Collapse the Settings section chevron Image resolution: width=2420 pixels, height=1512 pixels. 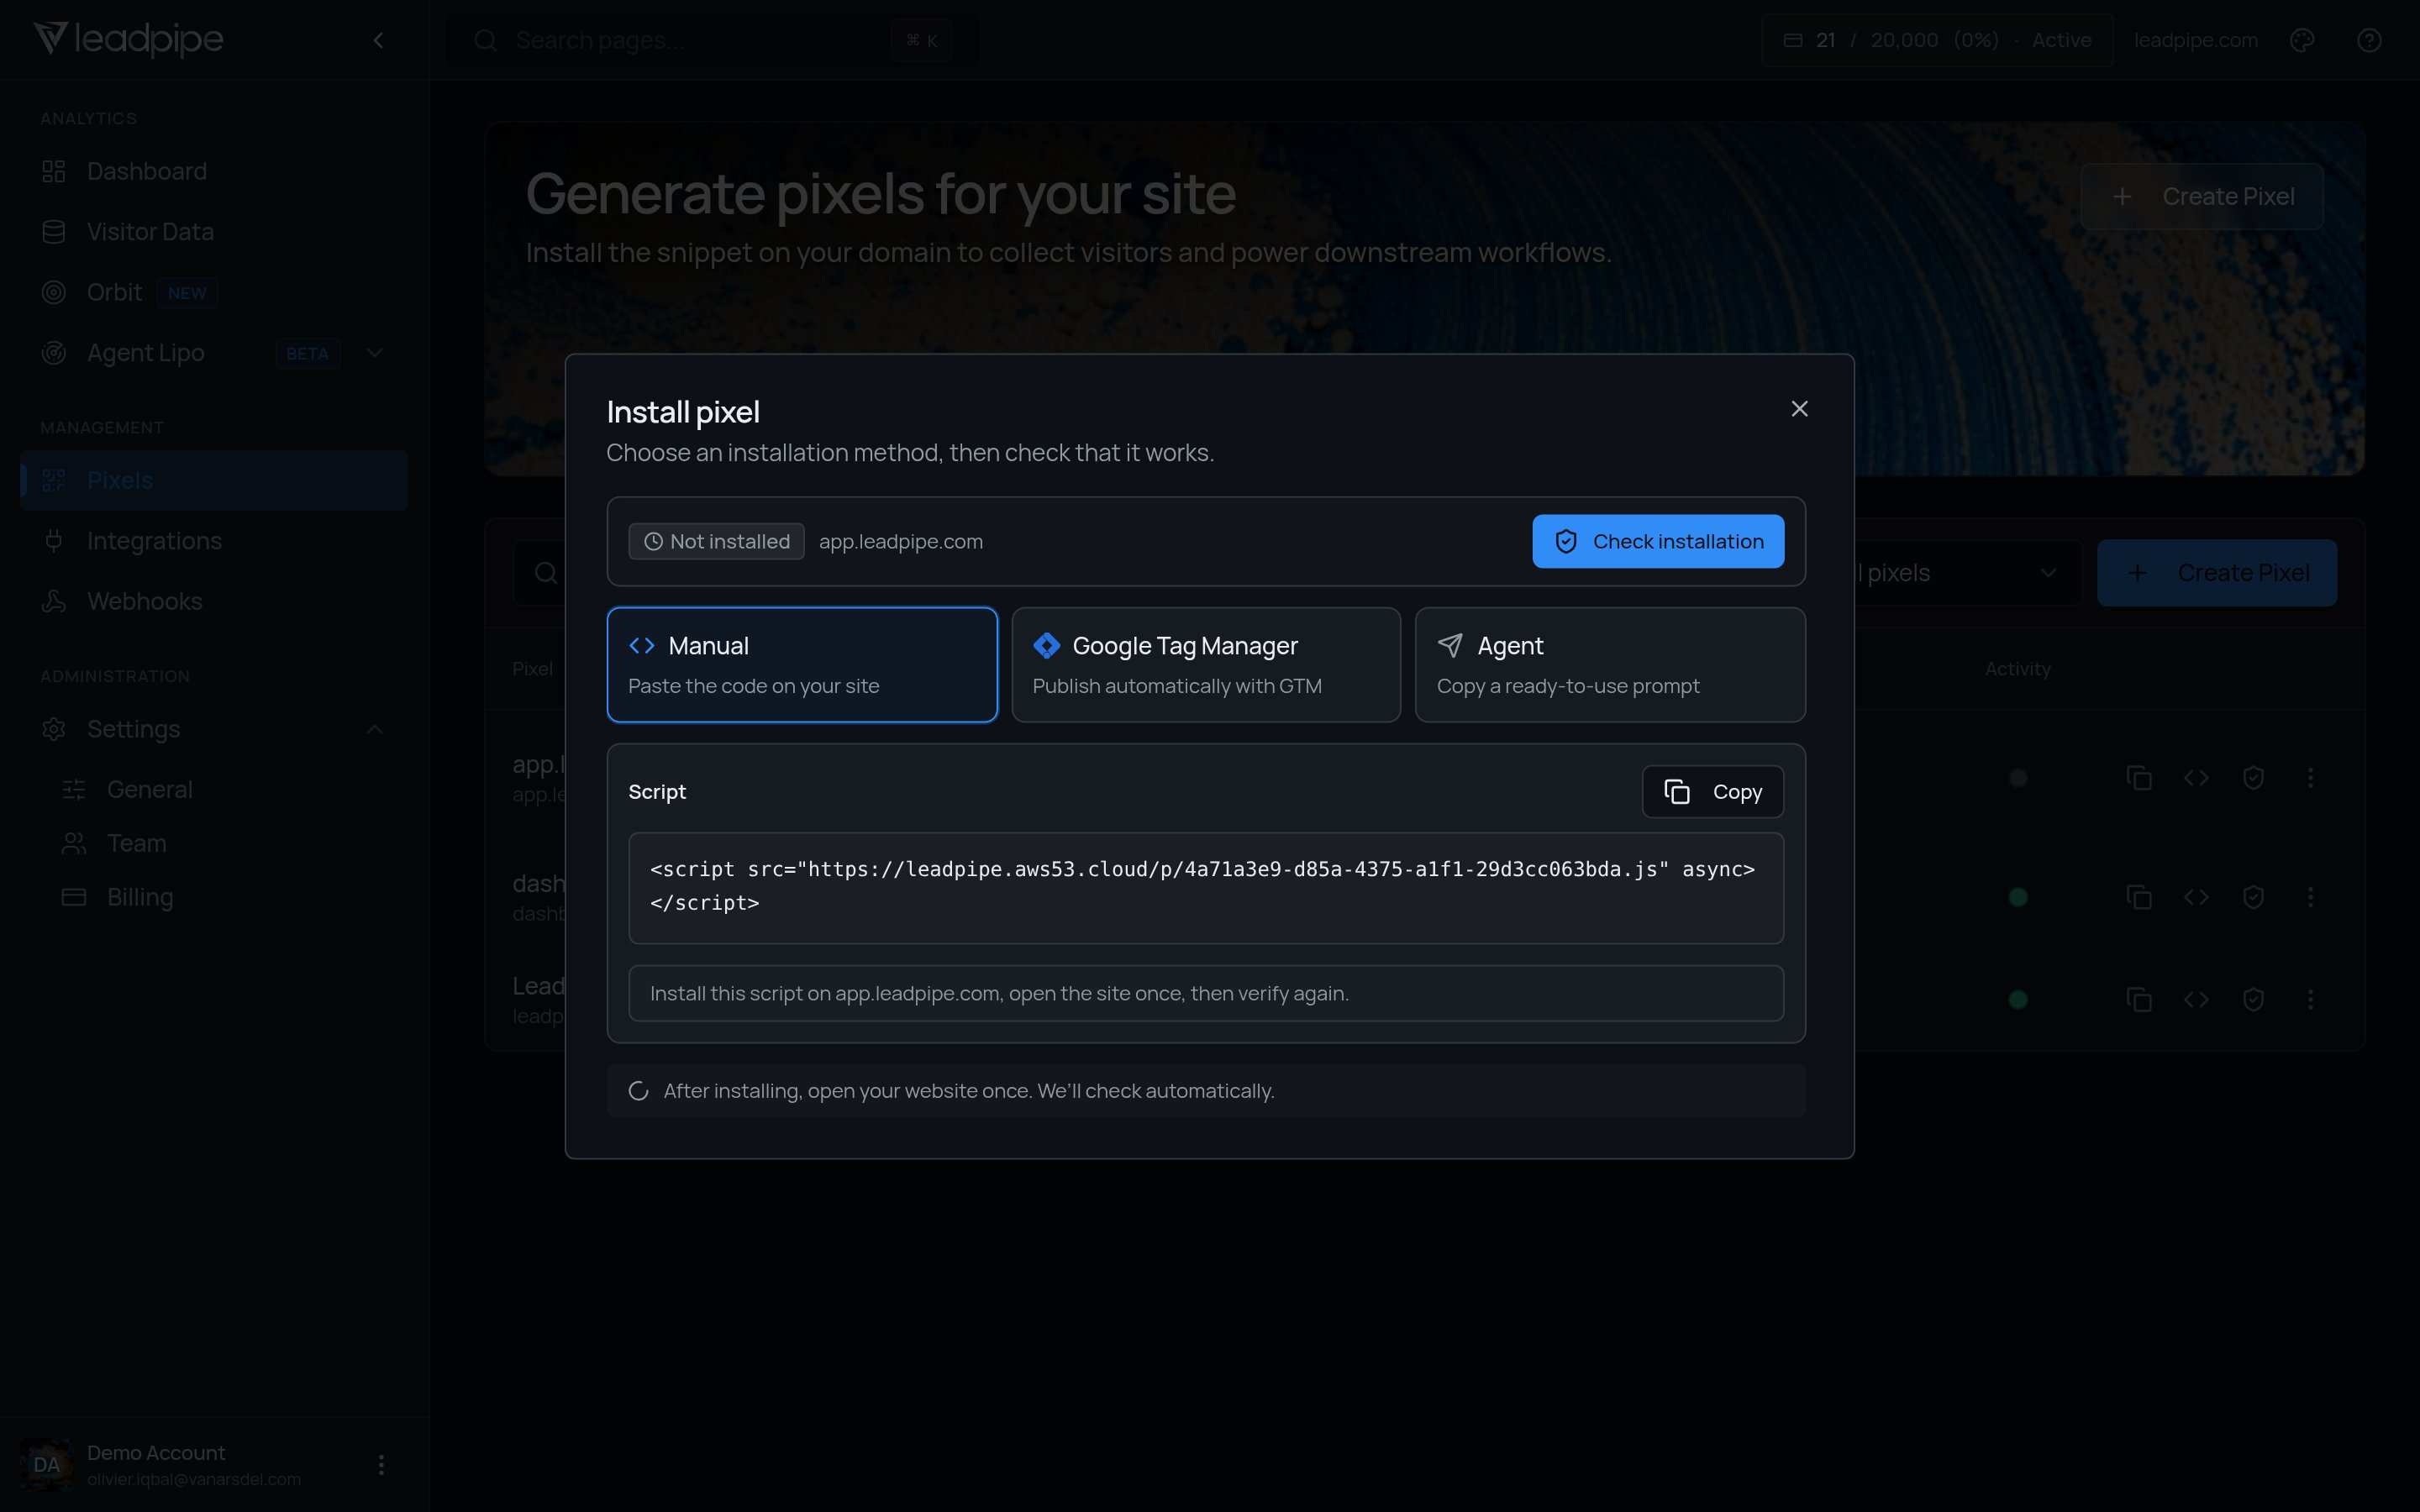pos(375,729)
